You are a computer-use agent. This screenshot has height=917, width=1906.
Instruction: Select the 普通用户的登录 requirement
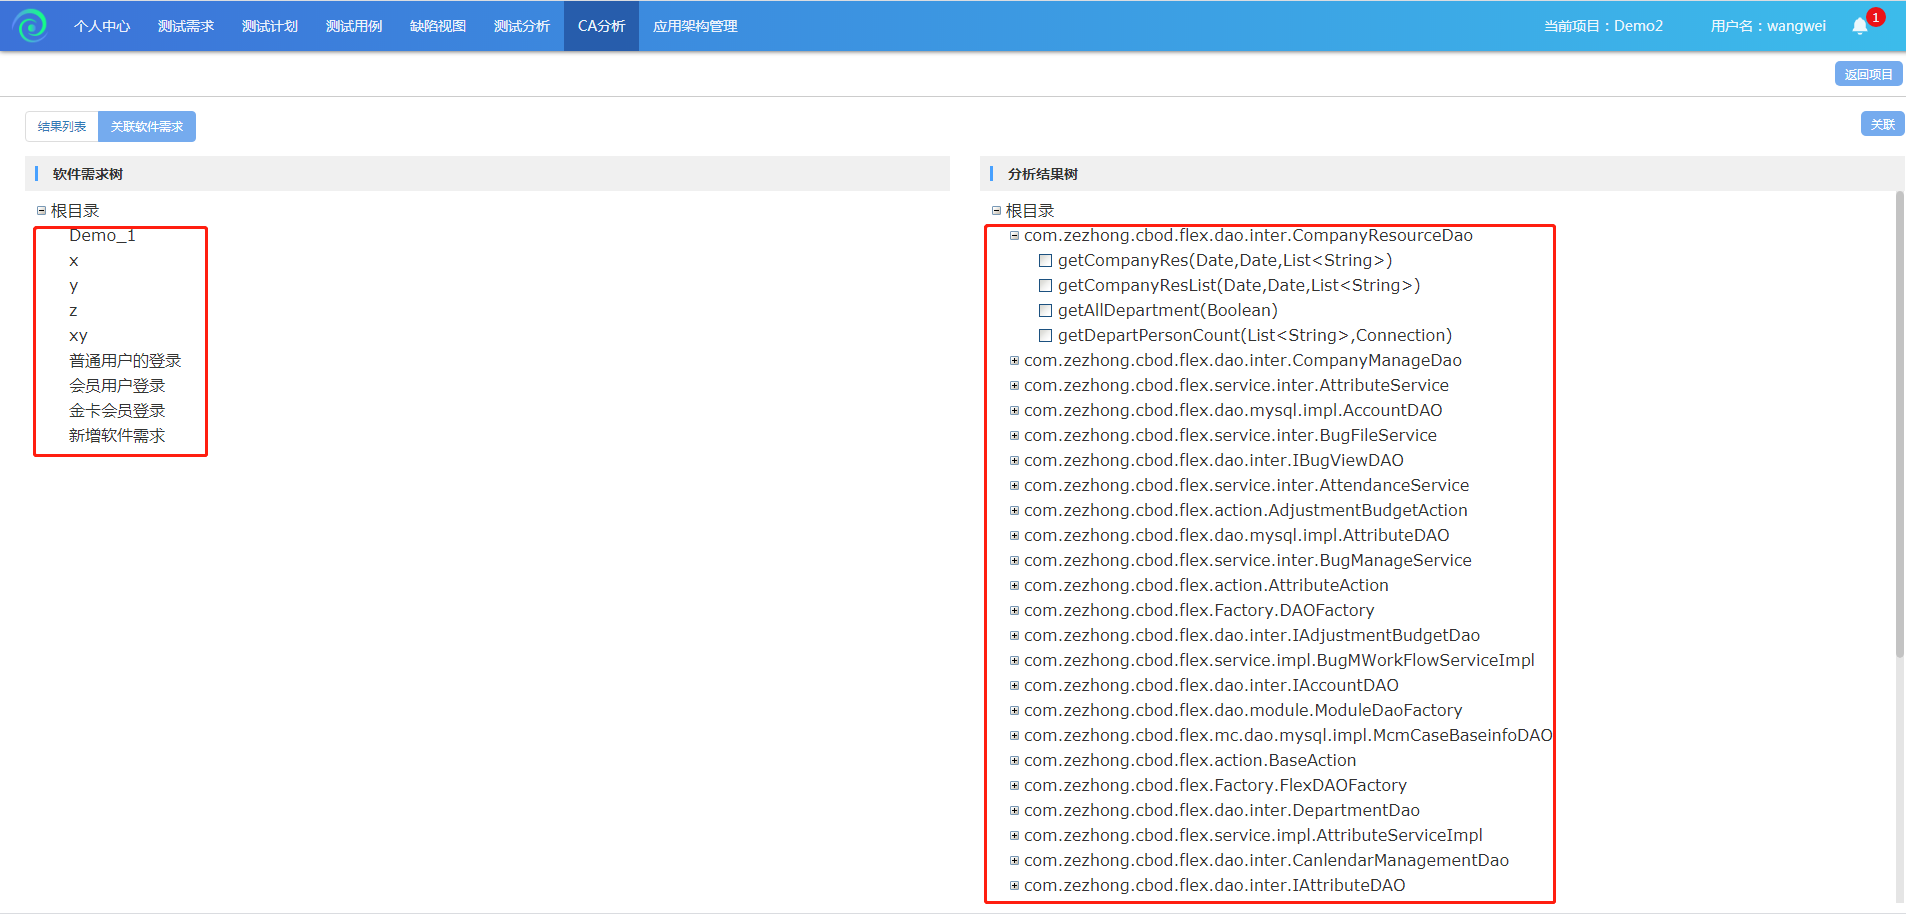click(x=125, y=361)
